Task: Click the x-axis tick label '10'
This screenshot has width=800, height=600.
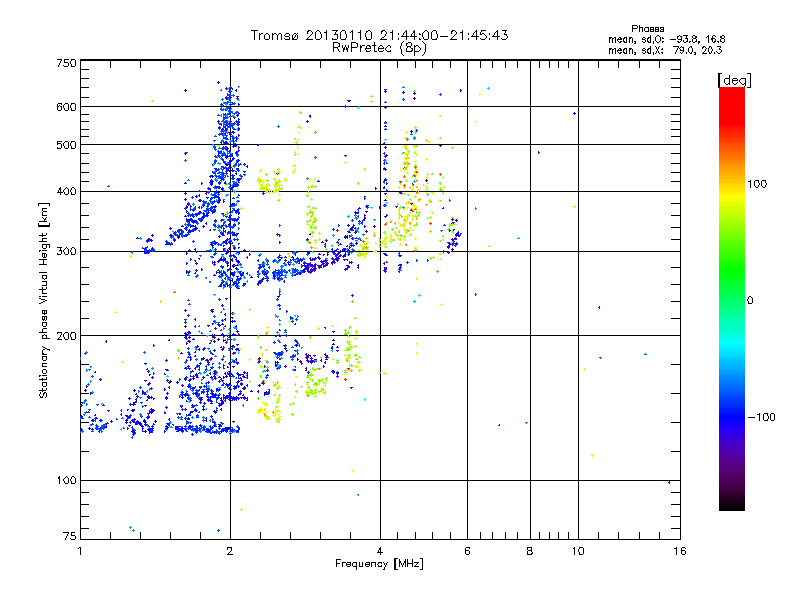Action: [x=578, y=551]
